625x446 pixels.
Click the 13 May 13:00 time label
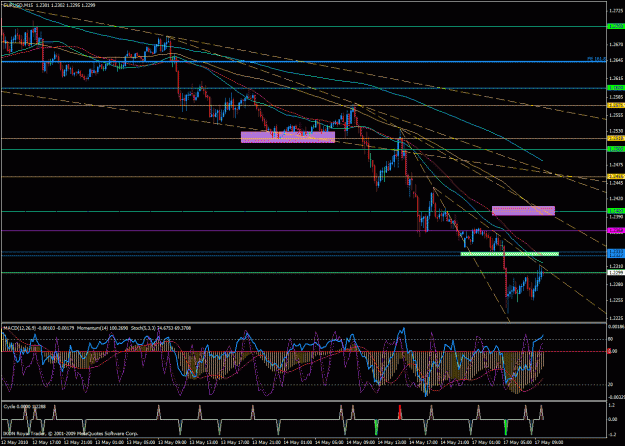pyautogui.click(x=203, y=442)
